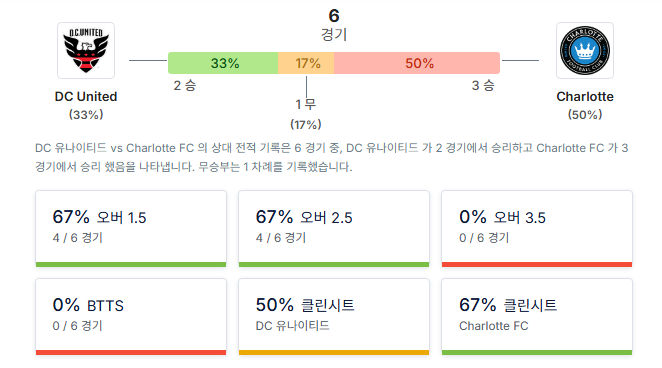Open the 67% 오버 2.5 stat card
Screen dimensions: 662x368
click(x=334, y=229)
